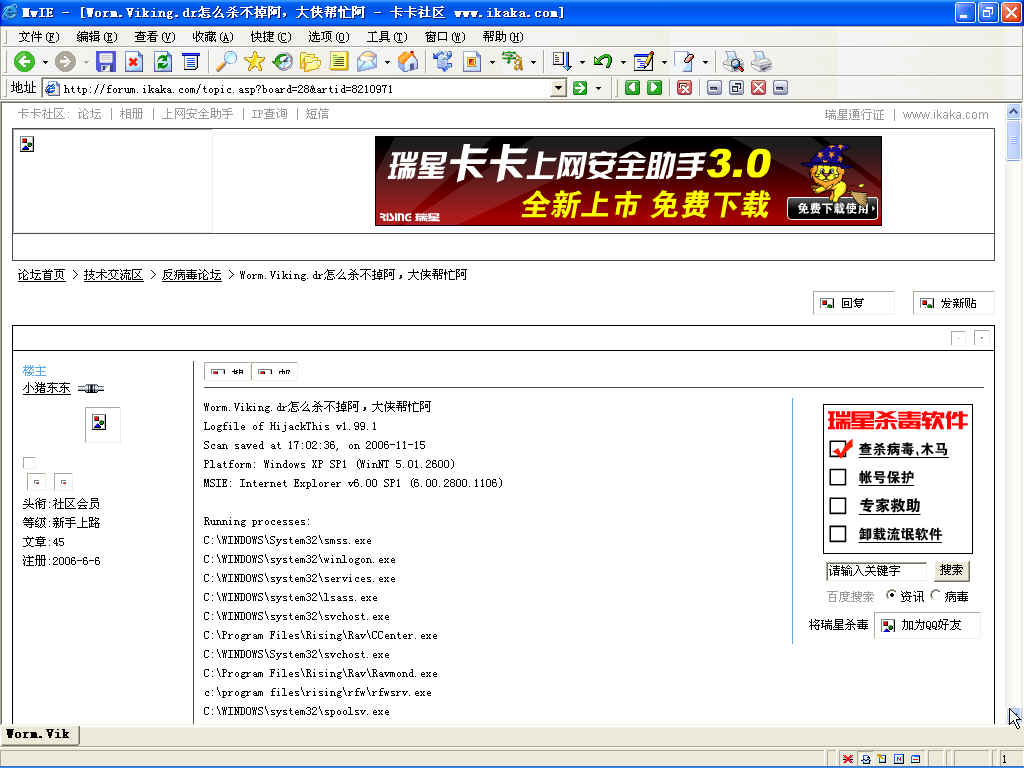Viewport: 1024px width, 768px height.
Task: Click the translate characters icon in toolbar
Action: point(513,62)
